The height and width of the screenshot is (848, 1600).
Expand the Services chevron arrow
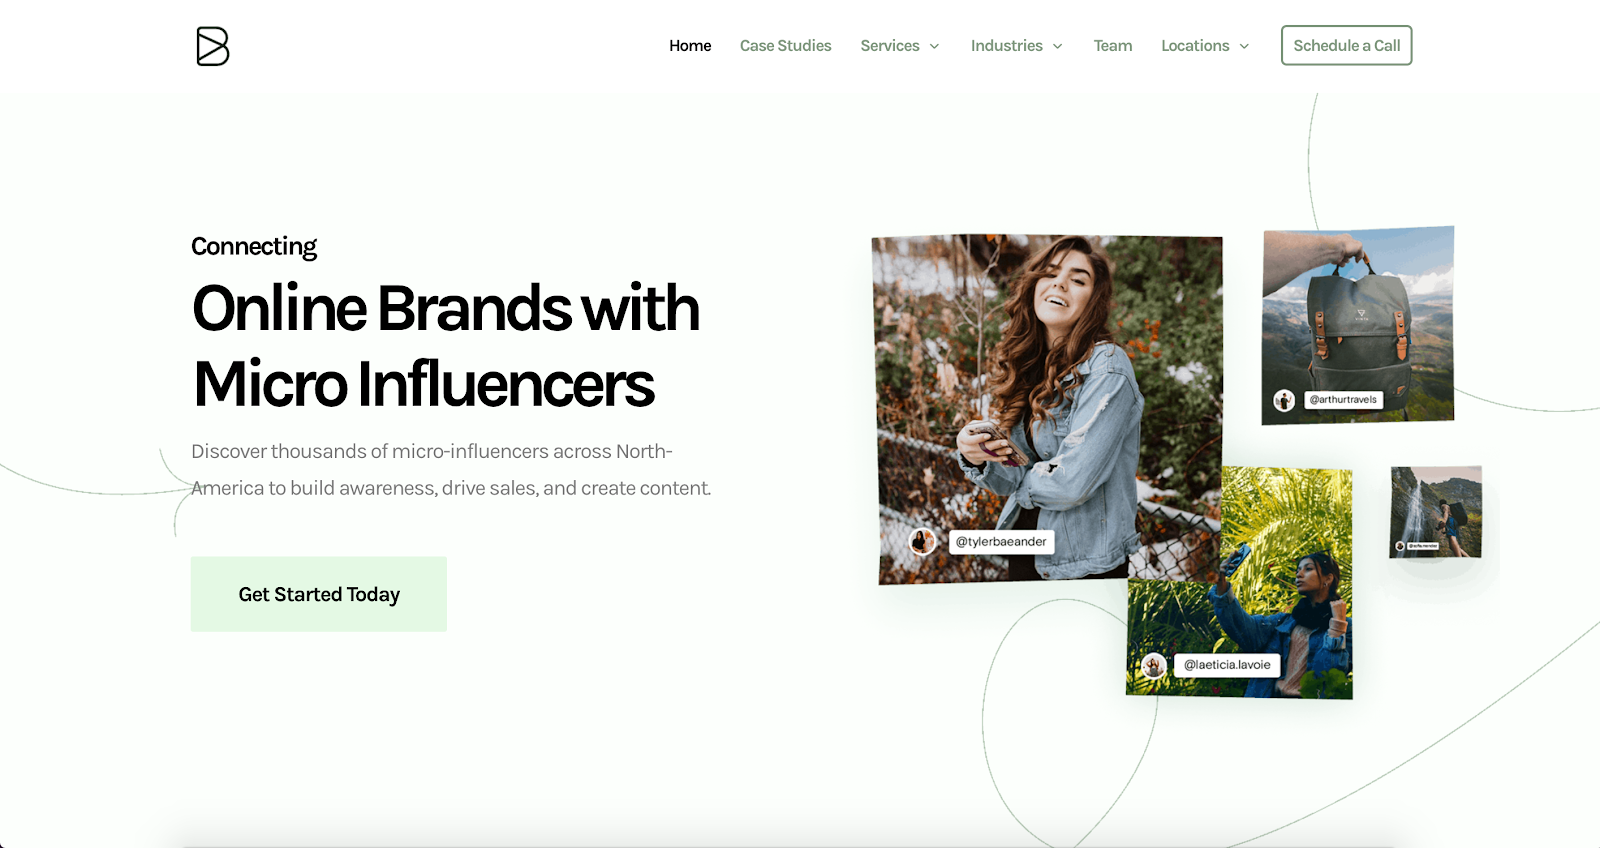[x=934, y=46]
